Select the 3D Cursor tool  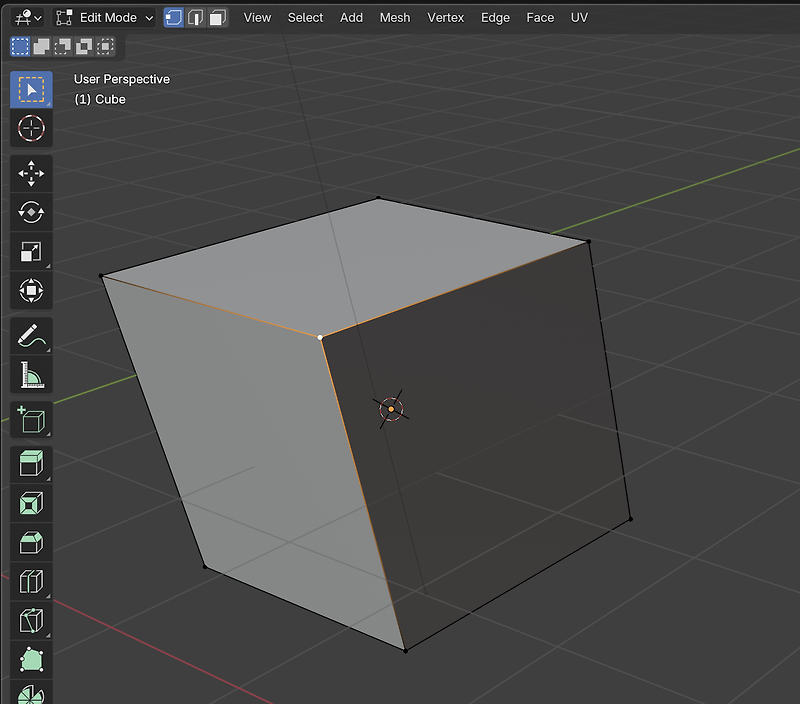coord(29,128)
